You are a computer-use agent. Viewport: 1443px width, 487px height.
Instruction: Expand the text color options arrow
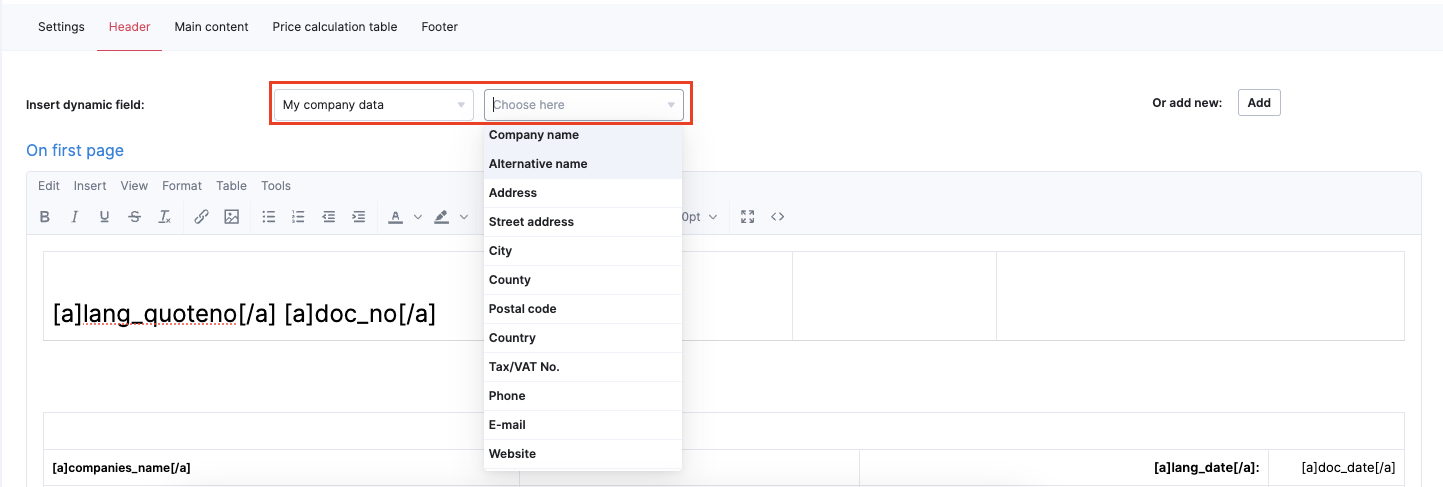coord(418,217)
